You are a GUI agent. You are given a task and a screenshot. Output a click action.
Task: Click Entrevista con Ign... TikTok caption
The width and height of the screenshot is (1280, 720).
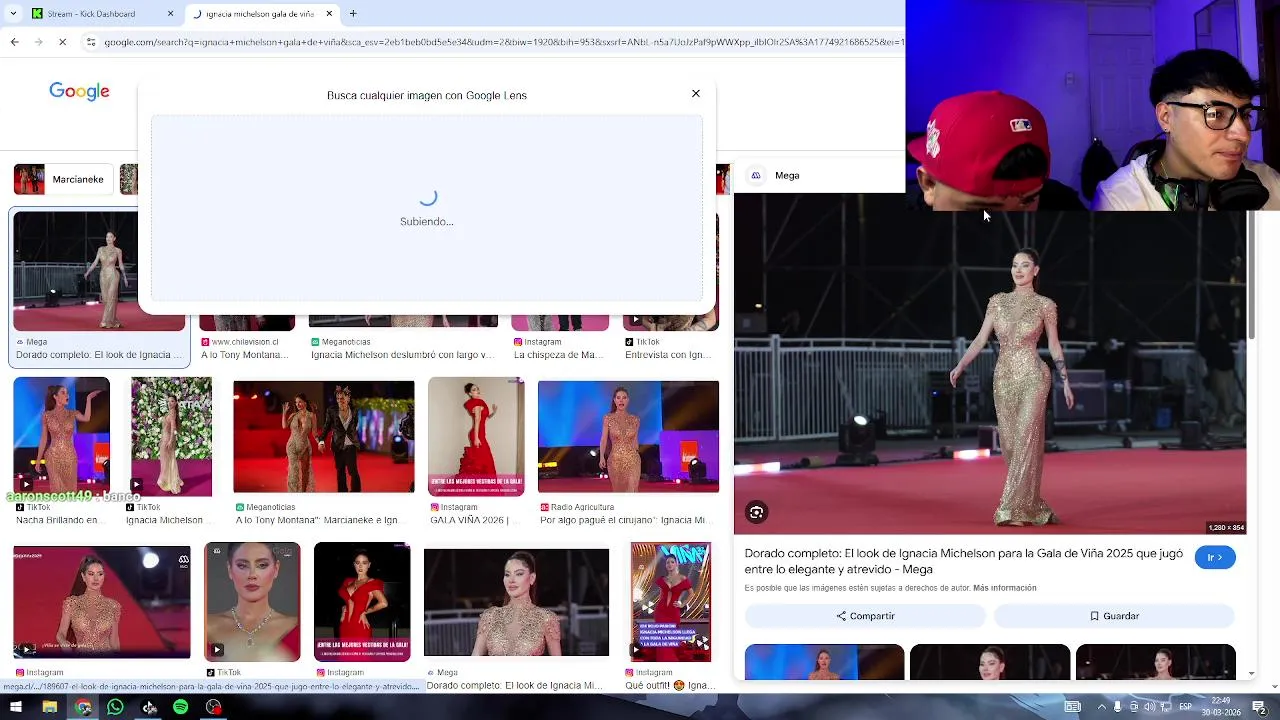click(668, 355)
